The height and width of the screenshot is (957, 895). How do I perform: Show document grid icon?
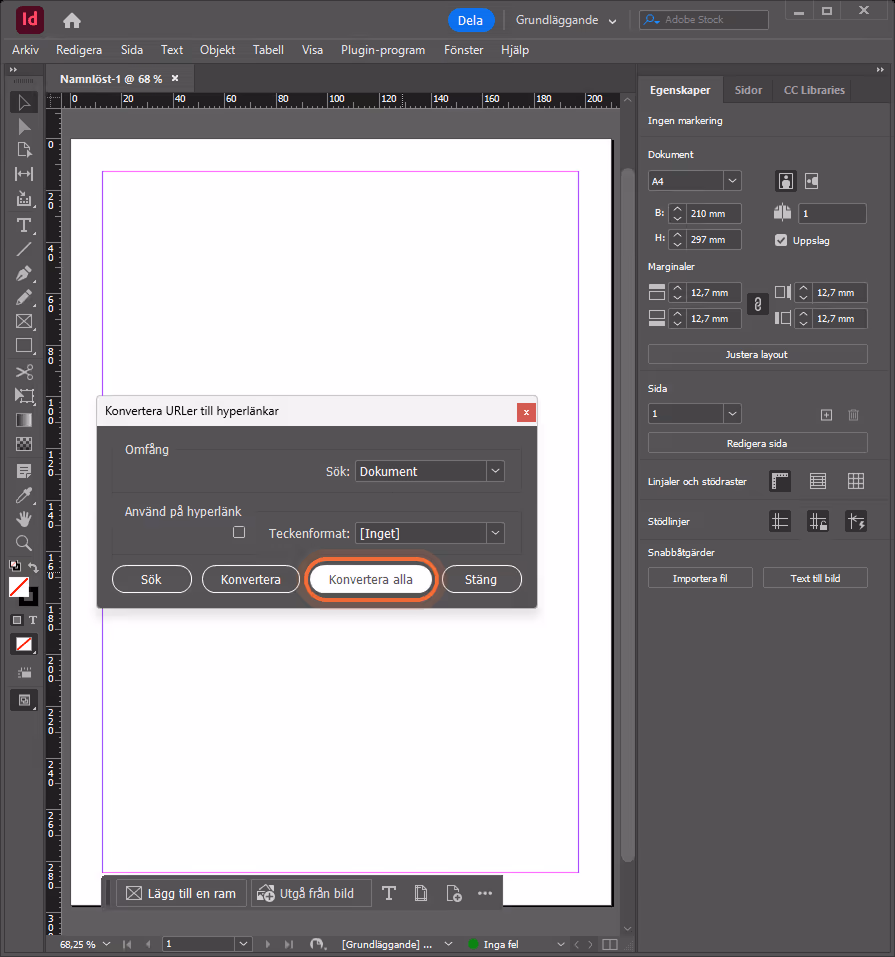(x=856, y=481)
